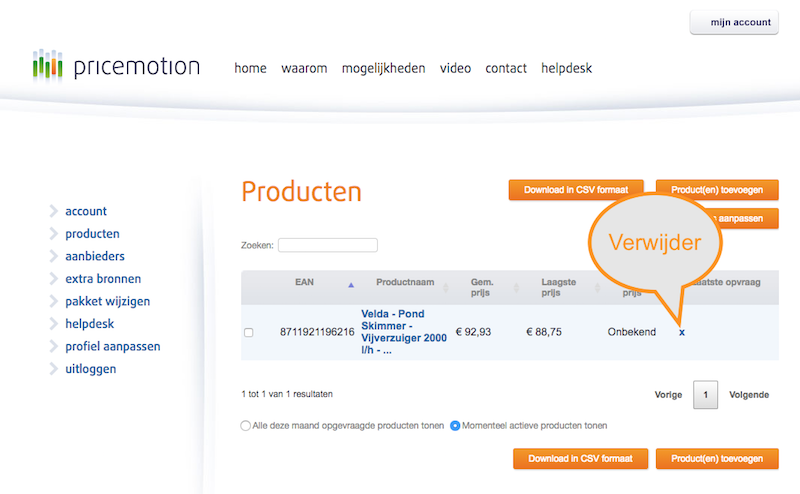Go to account in the sidebar

tap(86, 211)
